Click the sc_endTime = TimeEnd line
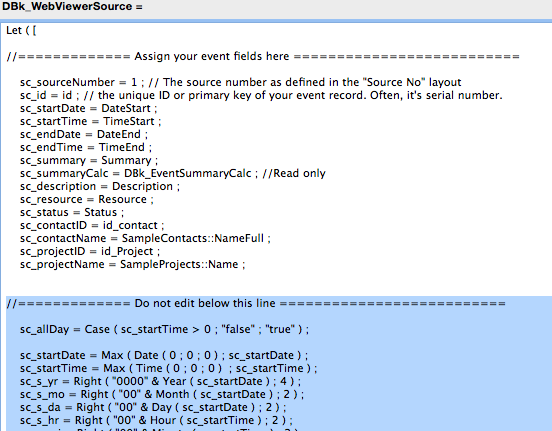This screenshot has height=431, width=552. tap(86, 148)
